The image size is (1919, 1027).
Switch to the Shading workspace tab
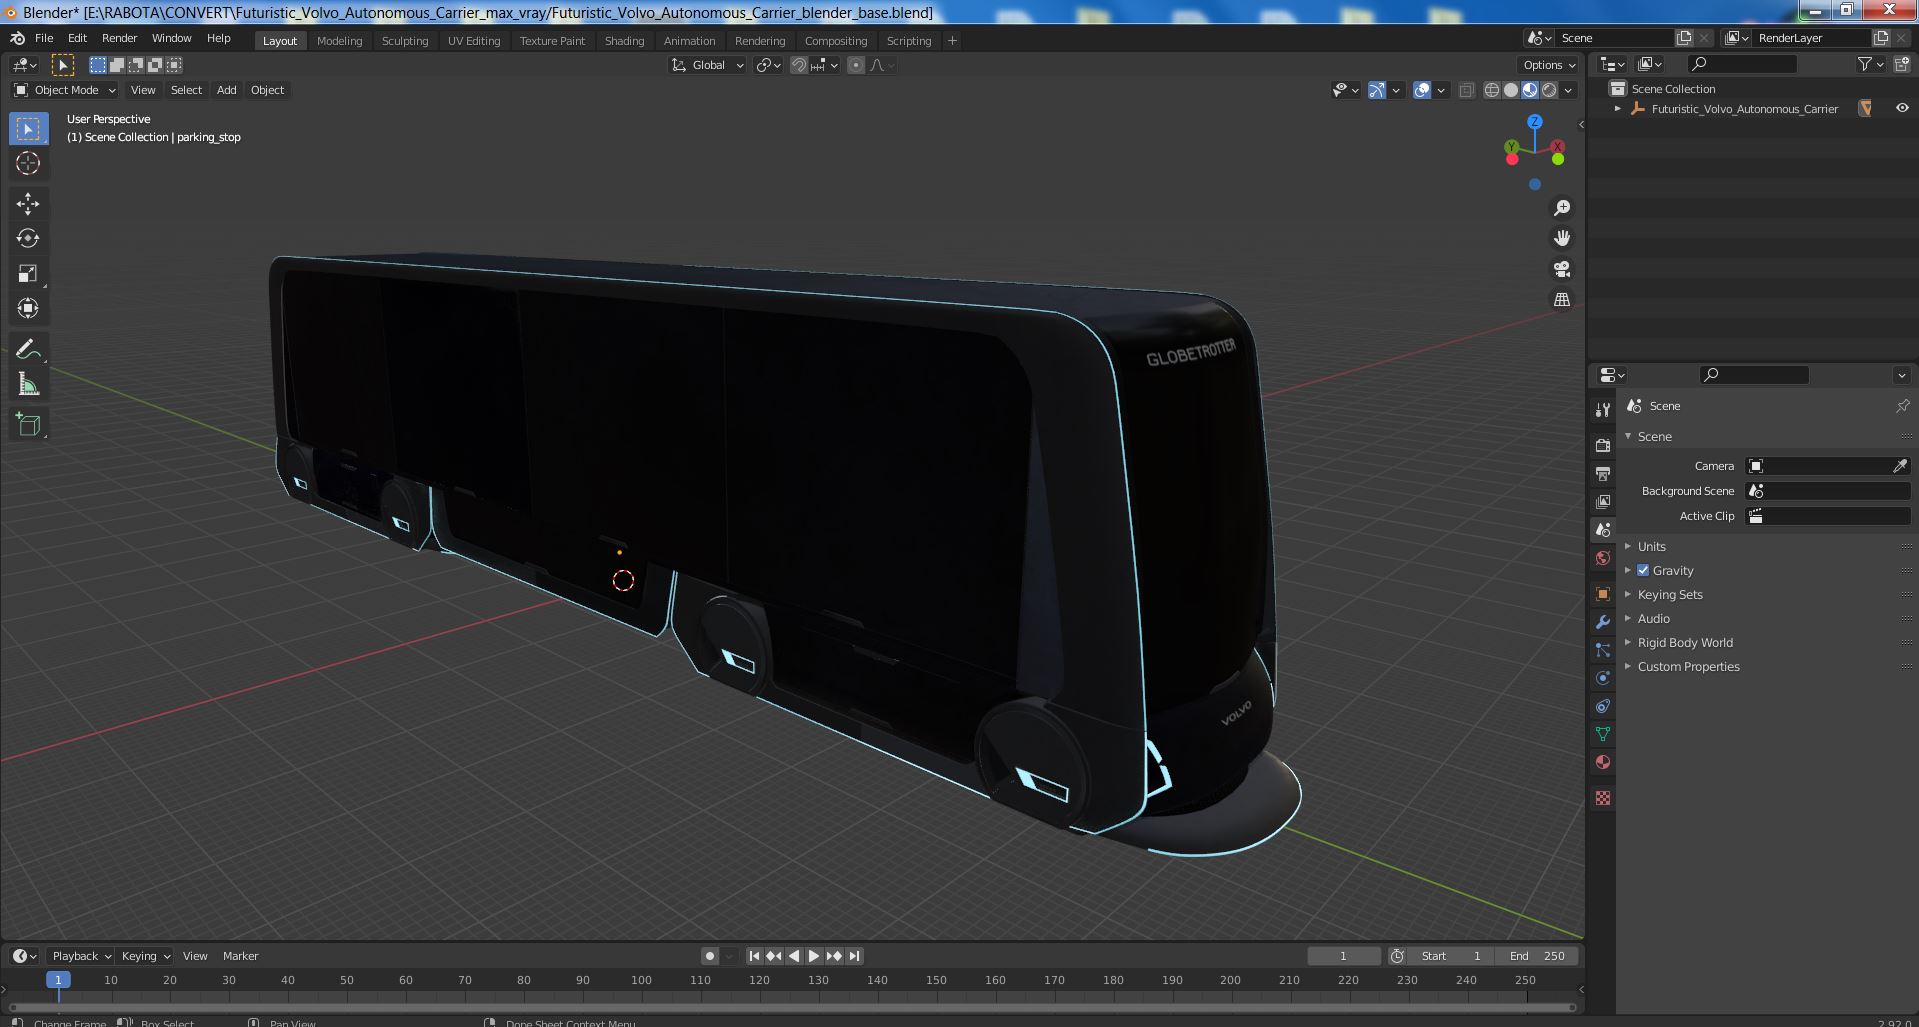point(624,41)
